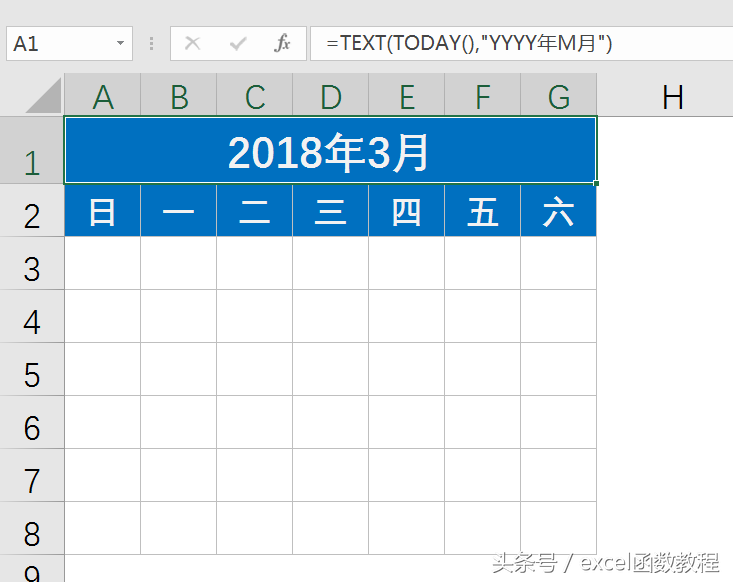Click the '一' weekday cell
Screen dimensions: 733x582
click(179, 210)
